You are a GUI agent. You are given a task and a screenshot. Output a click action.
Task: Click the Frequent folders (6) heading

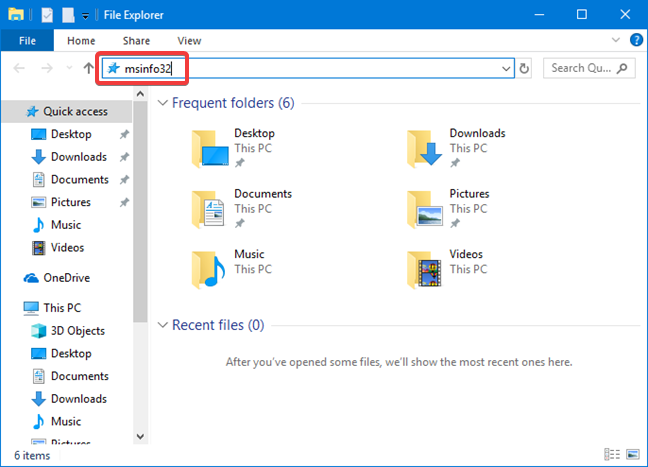pyautogui.click(x=233, y=103)
